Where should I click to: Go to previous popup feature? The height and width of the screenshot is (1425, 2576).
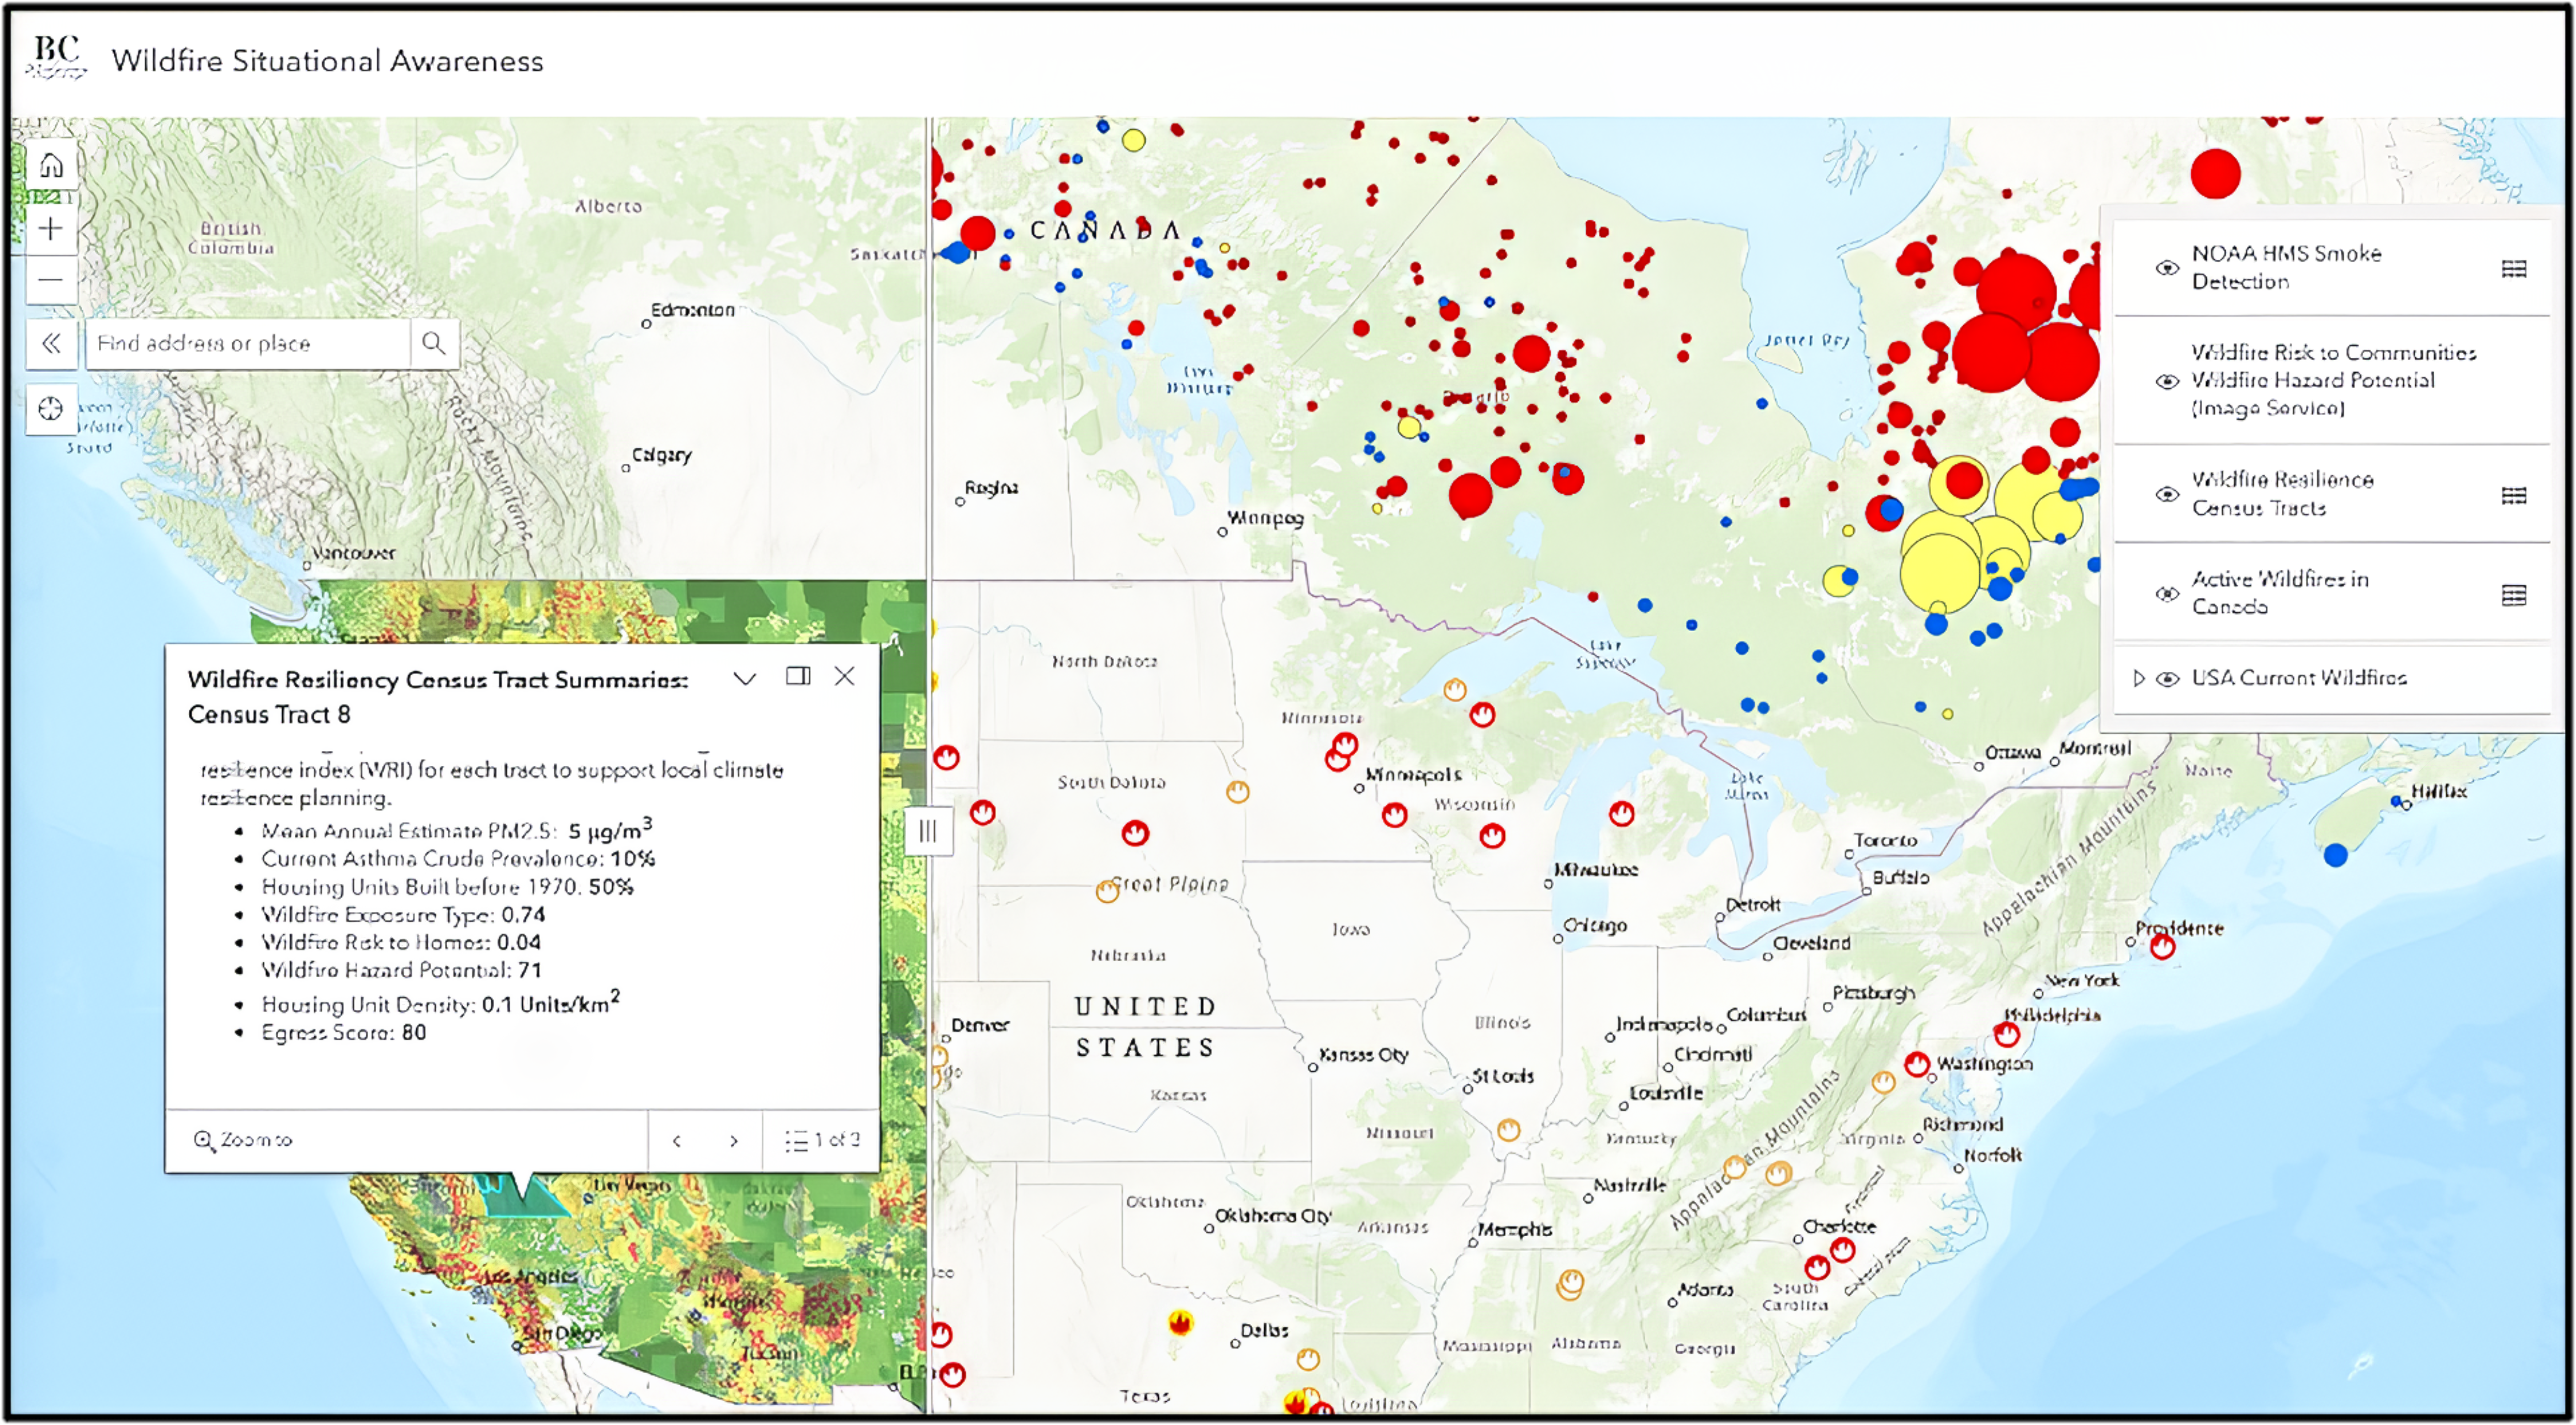677,1140
